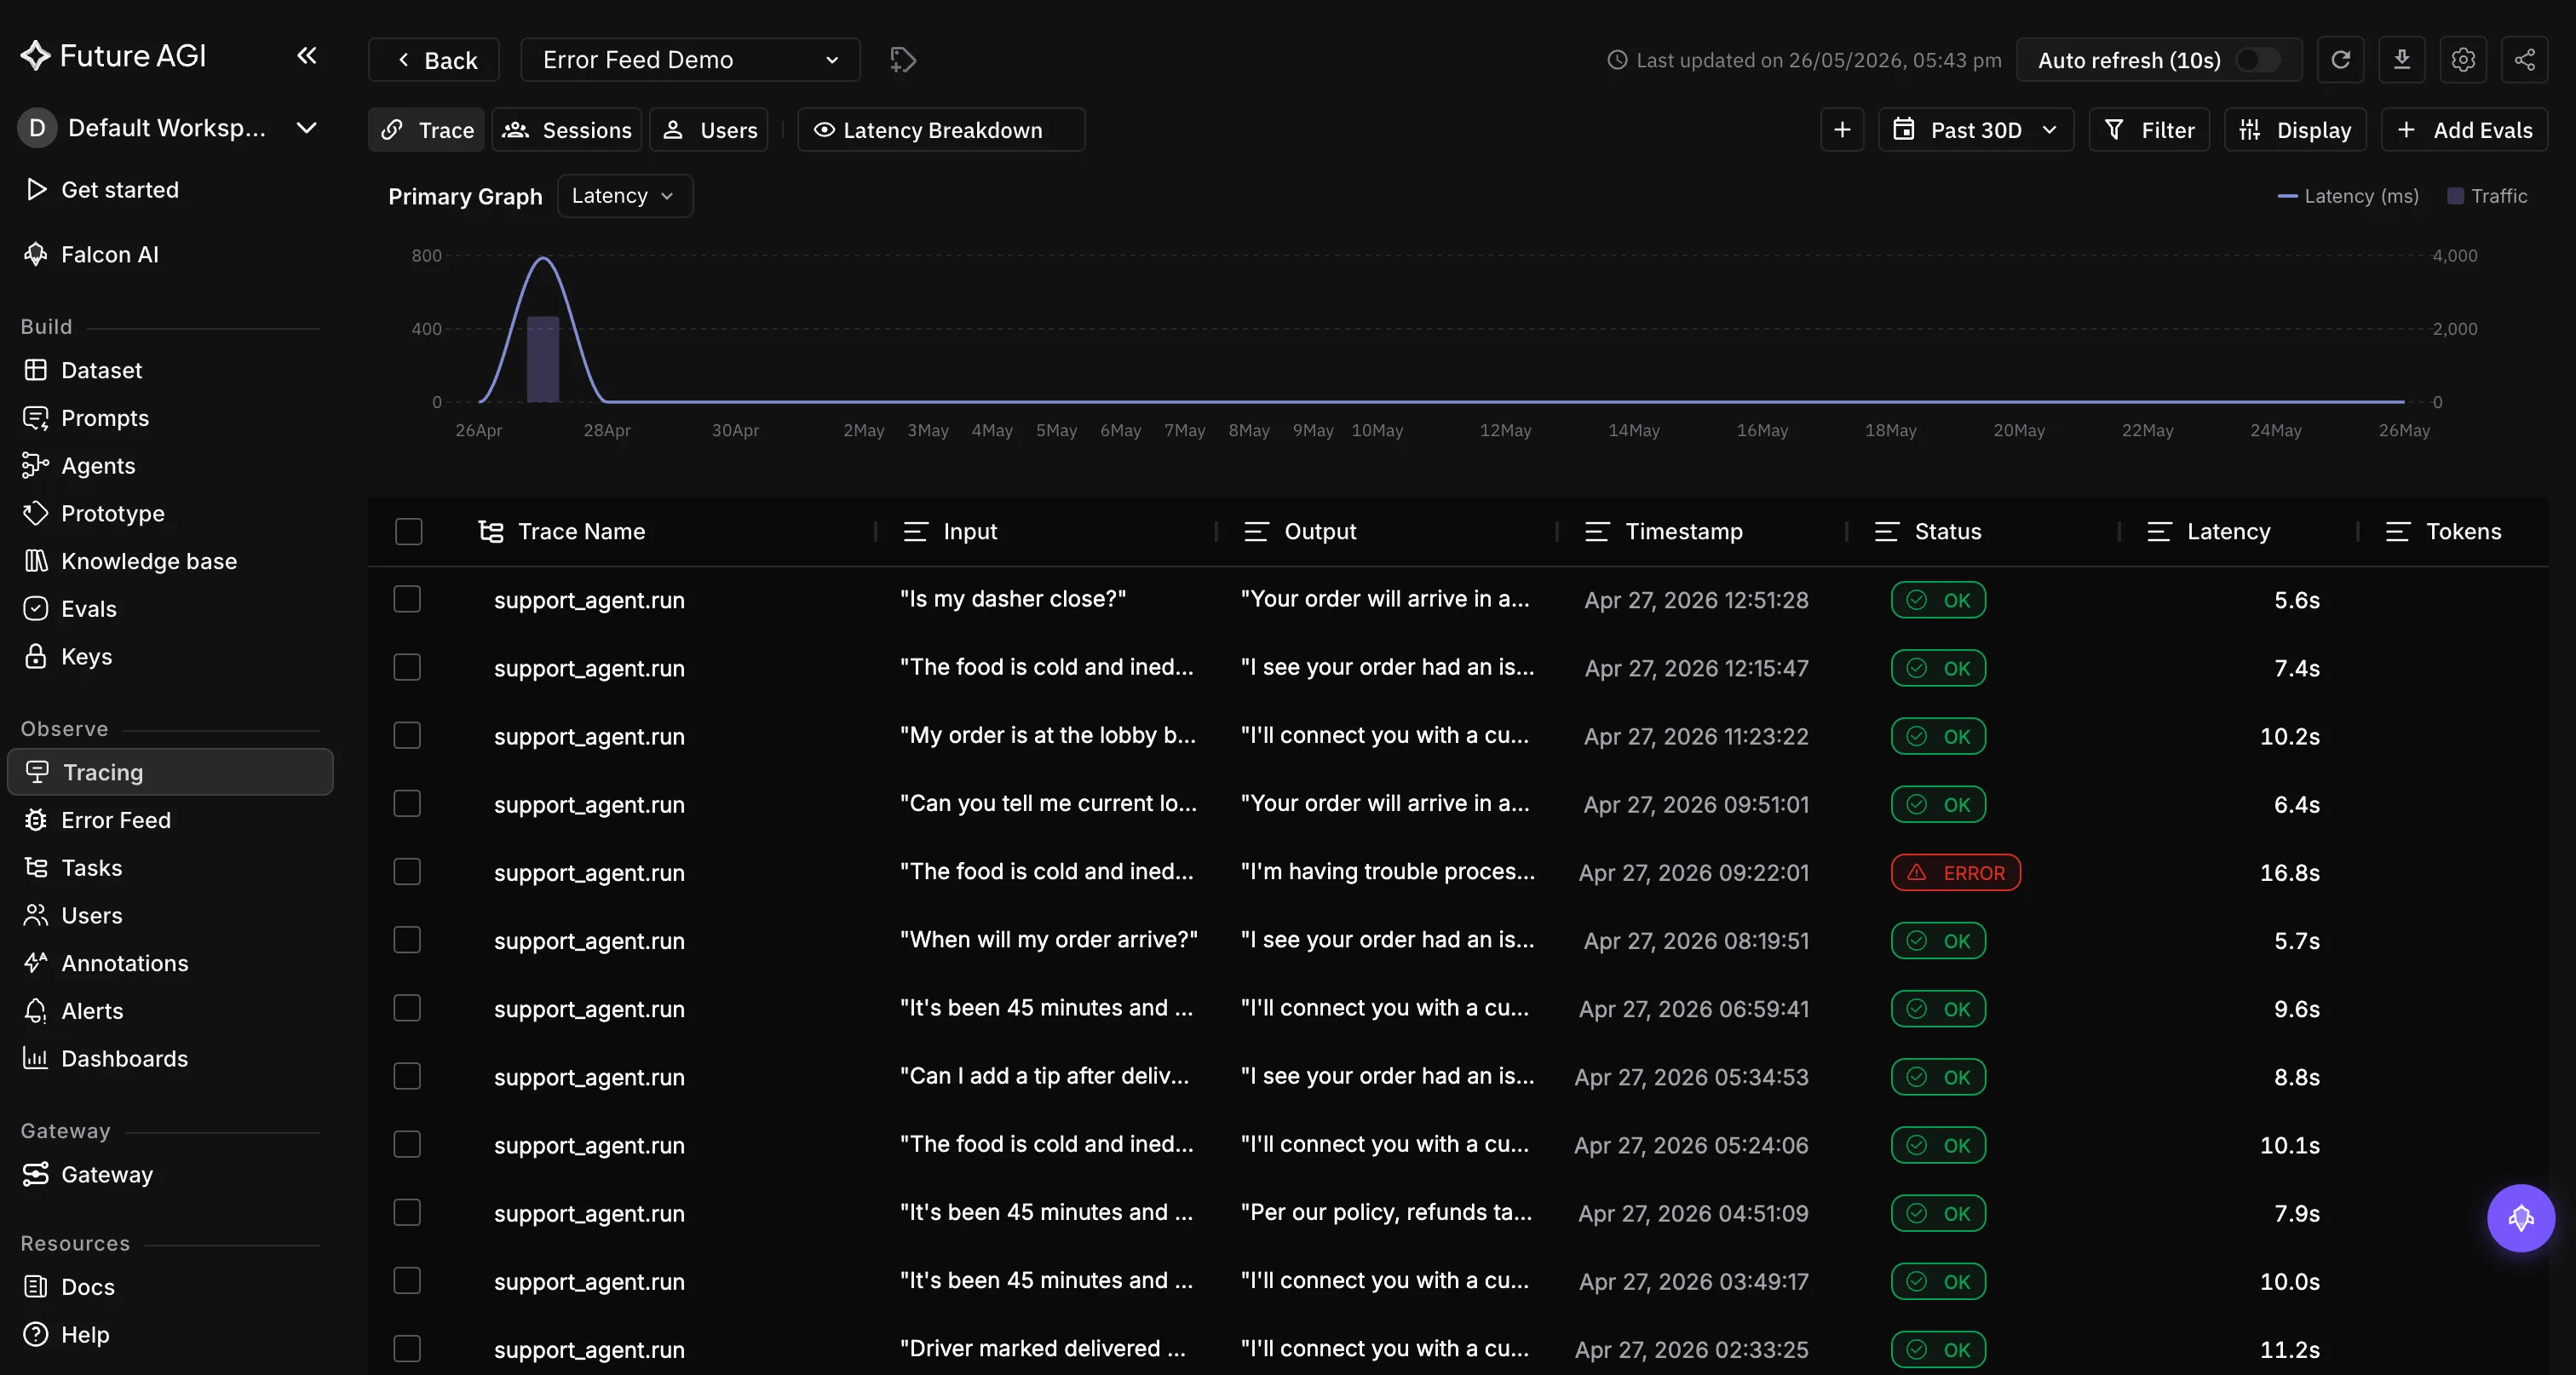The width and height of the screenshot is (2576, 1375).
Task: Click the tag icon next to Error Feed Demo
Action: coord(903,60)
